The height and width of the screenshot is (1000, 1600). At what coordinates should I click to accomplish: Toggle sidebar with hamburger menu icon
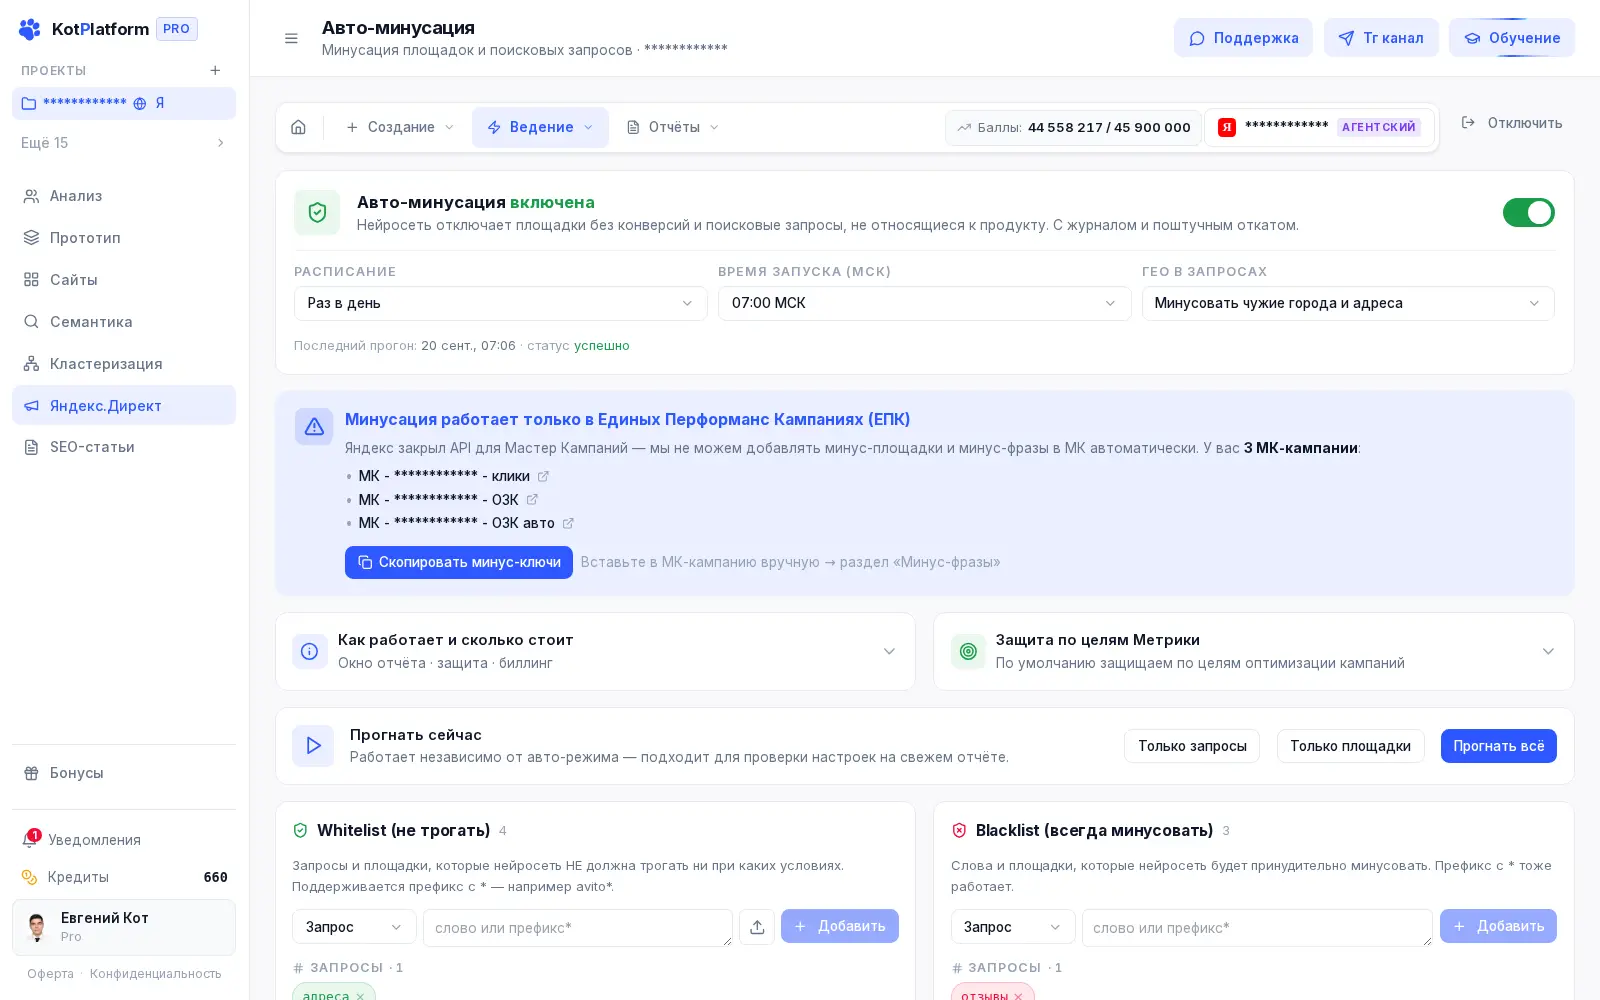[x=291, y=38]
